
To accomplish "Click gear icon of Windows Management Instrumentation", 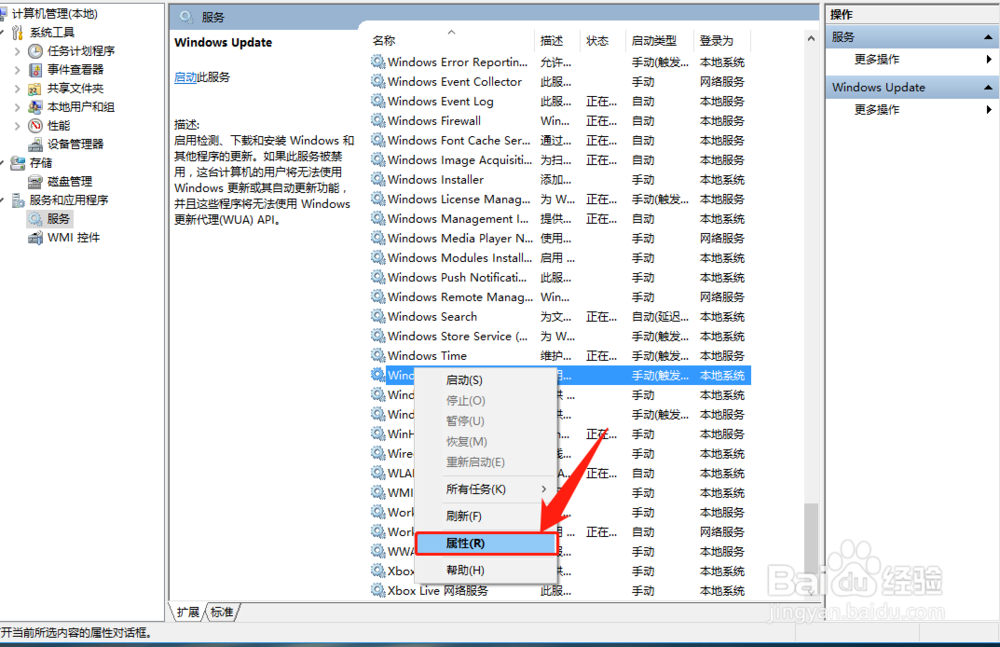I will click(378, 218).
